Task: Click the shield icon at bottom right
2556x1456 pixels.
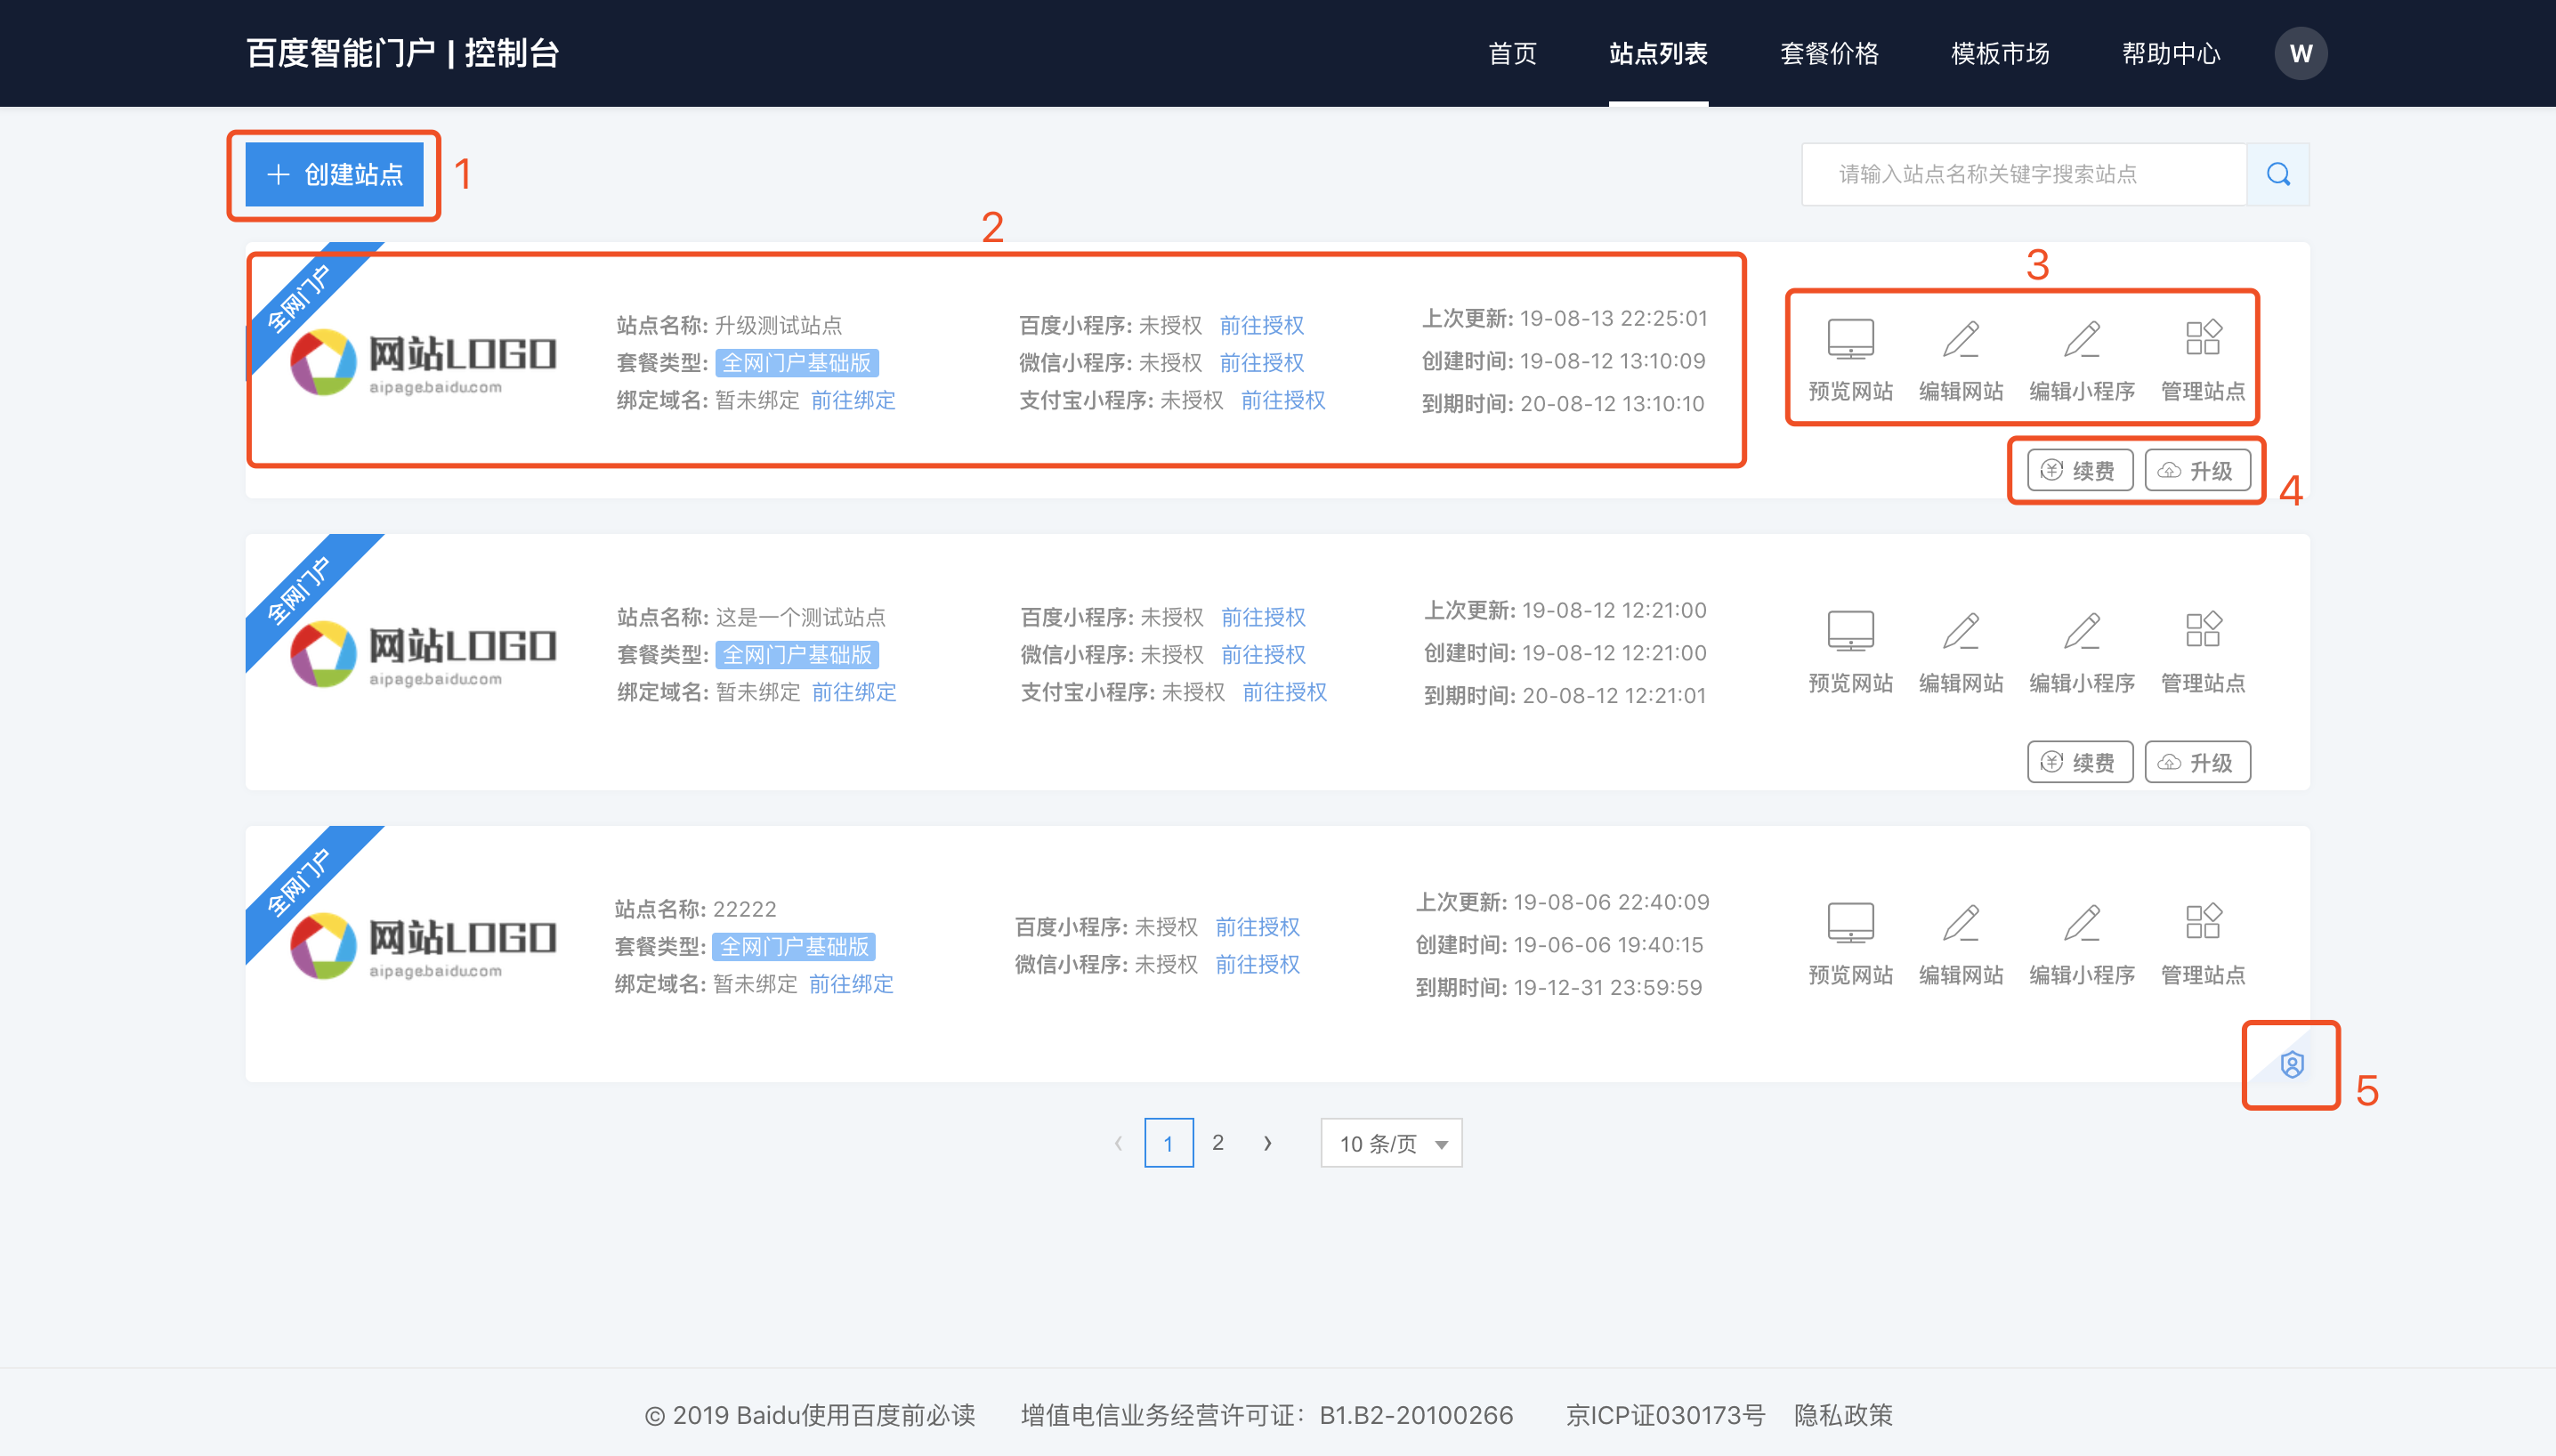Action: (2291, 1065)
